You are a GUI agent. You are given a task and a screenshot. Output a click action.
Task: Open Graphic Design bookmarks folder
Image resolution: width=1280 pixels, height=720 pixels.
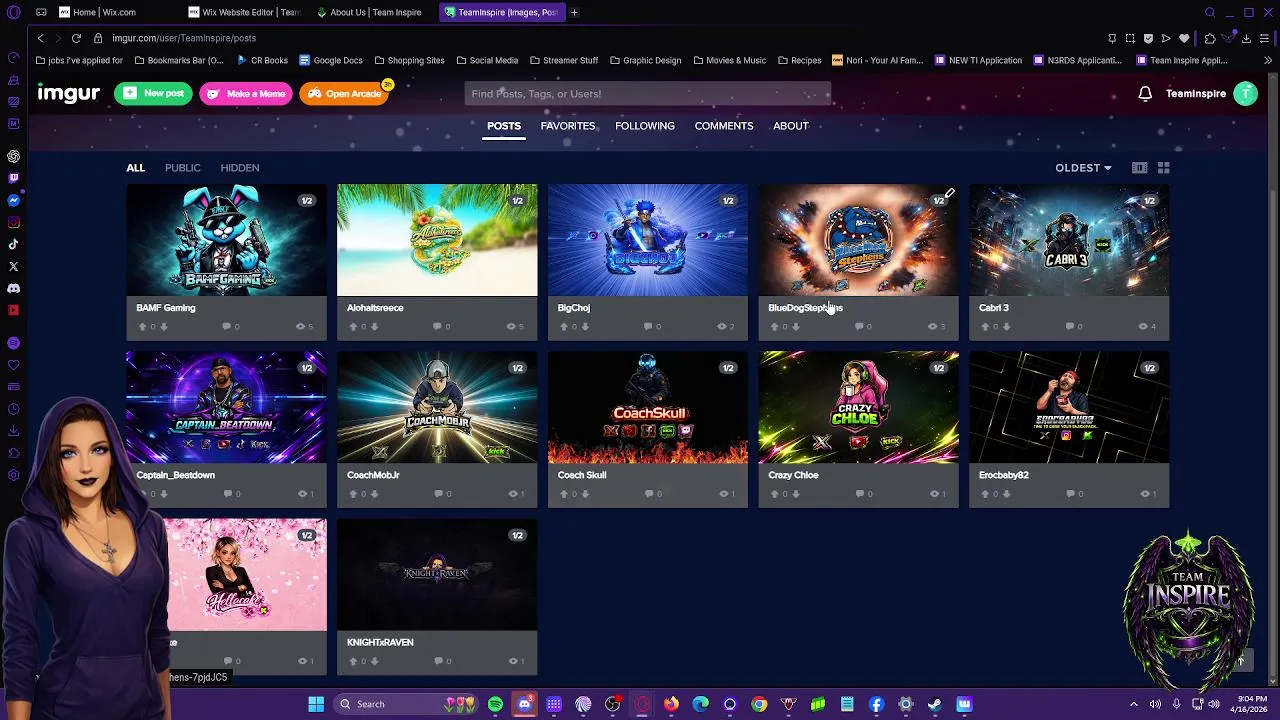pos(645,60)
